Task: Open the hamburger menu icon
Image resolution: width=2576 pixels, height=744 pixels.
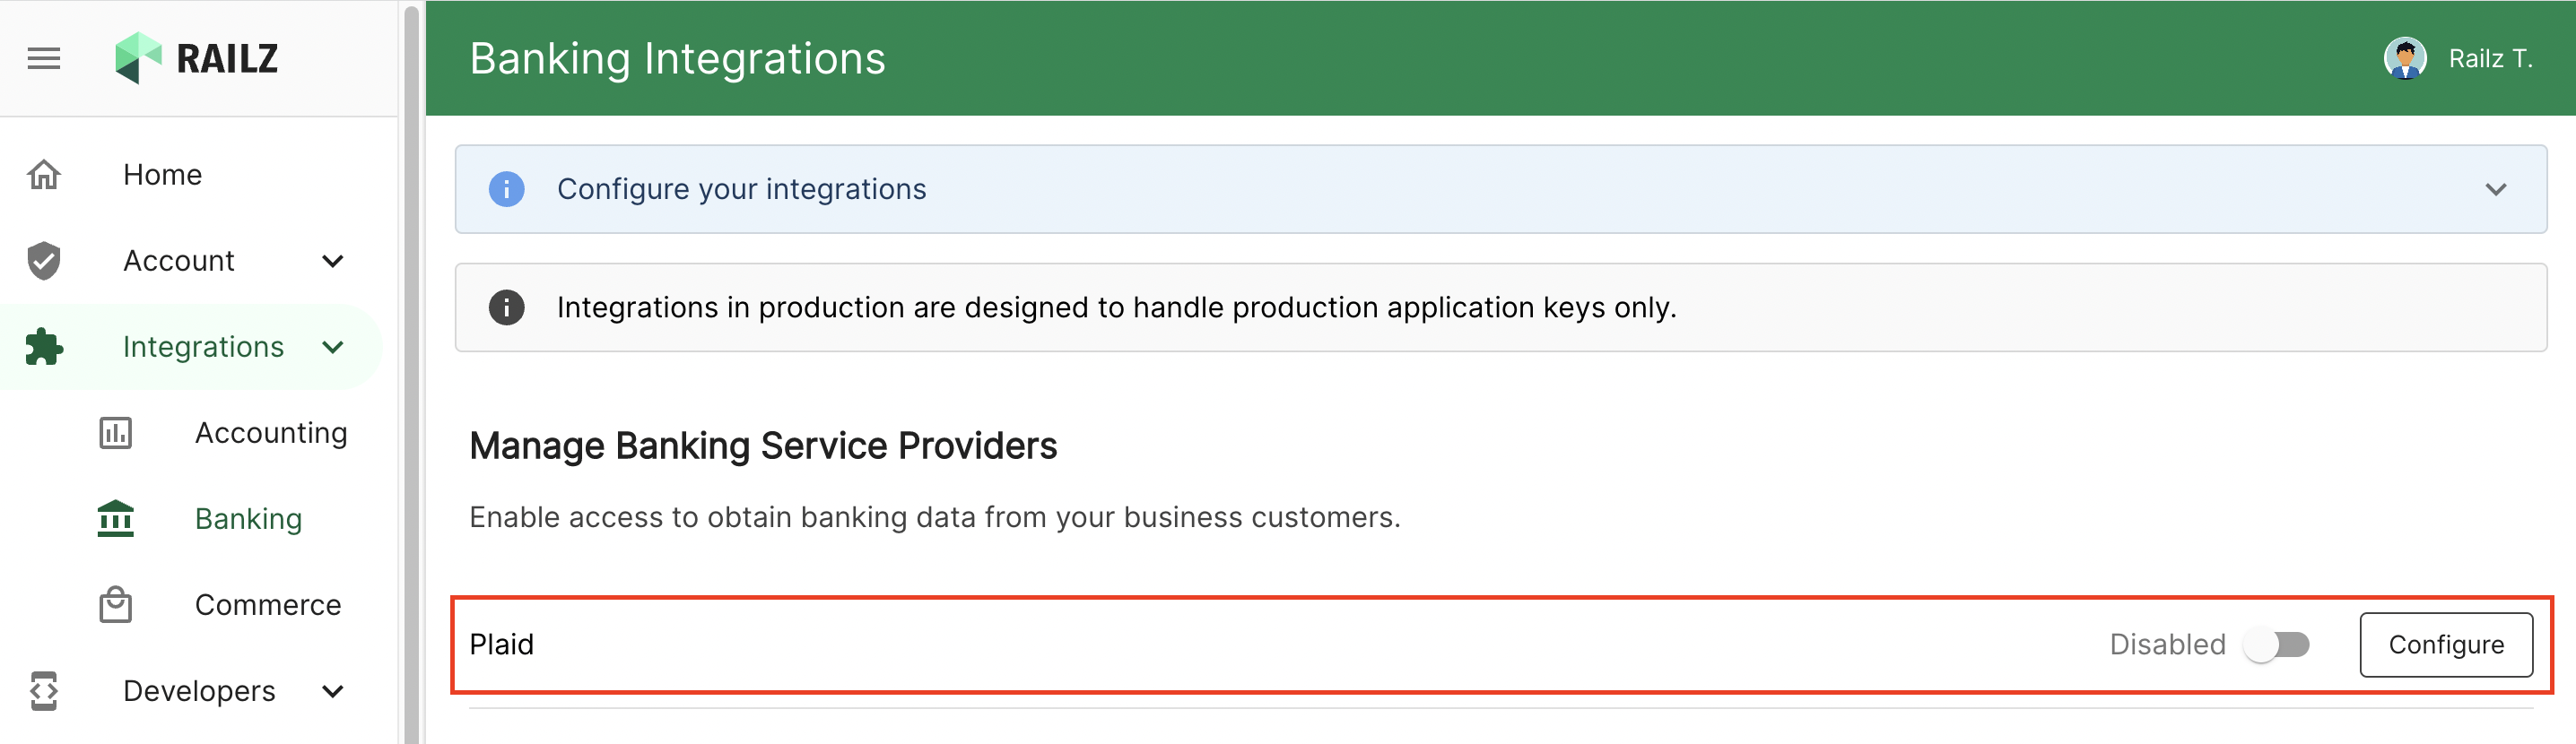Action: (44, 59)
